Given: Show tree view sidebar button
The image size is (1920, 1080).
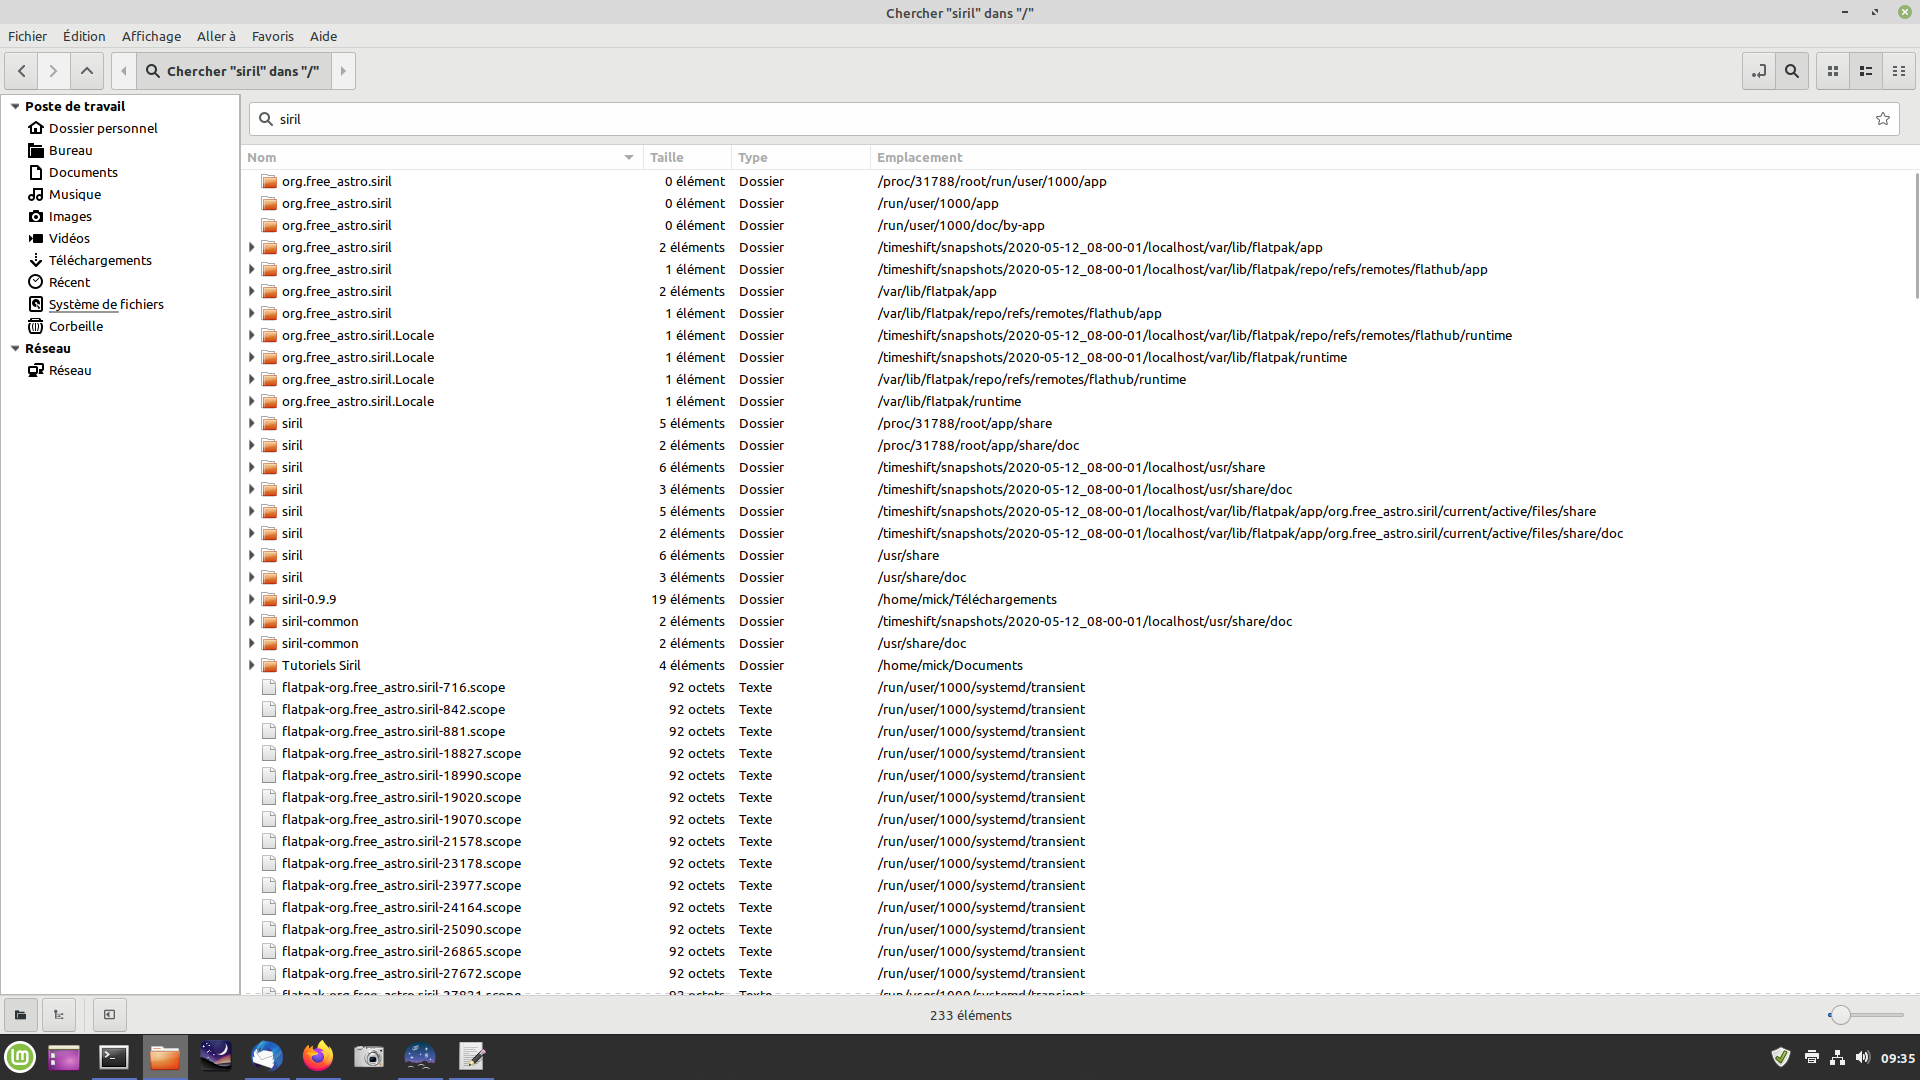Looking at the screenshot, I should pos(59,1015).
